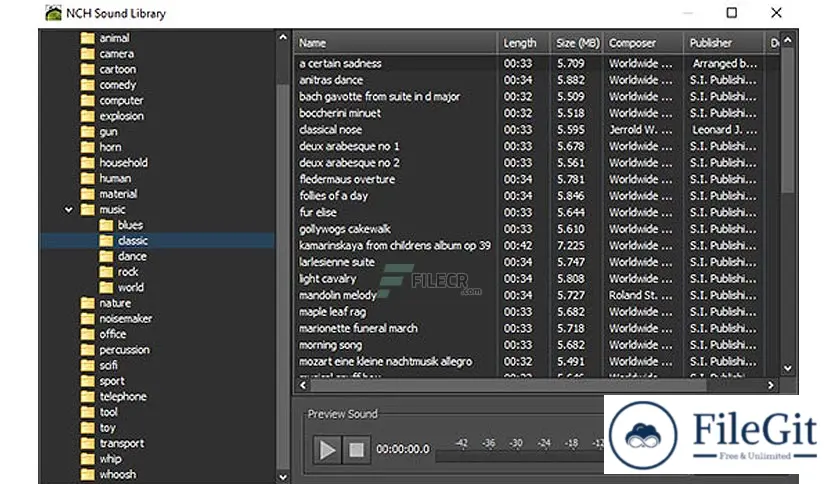Select the horn folder

click(x=101, y=147)
